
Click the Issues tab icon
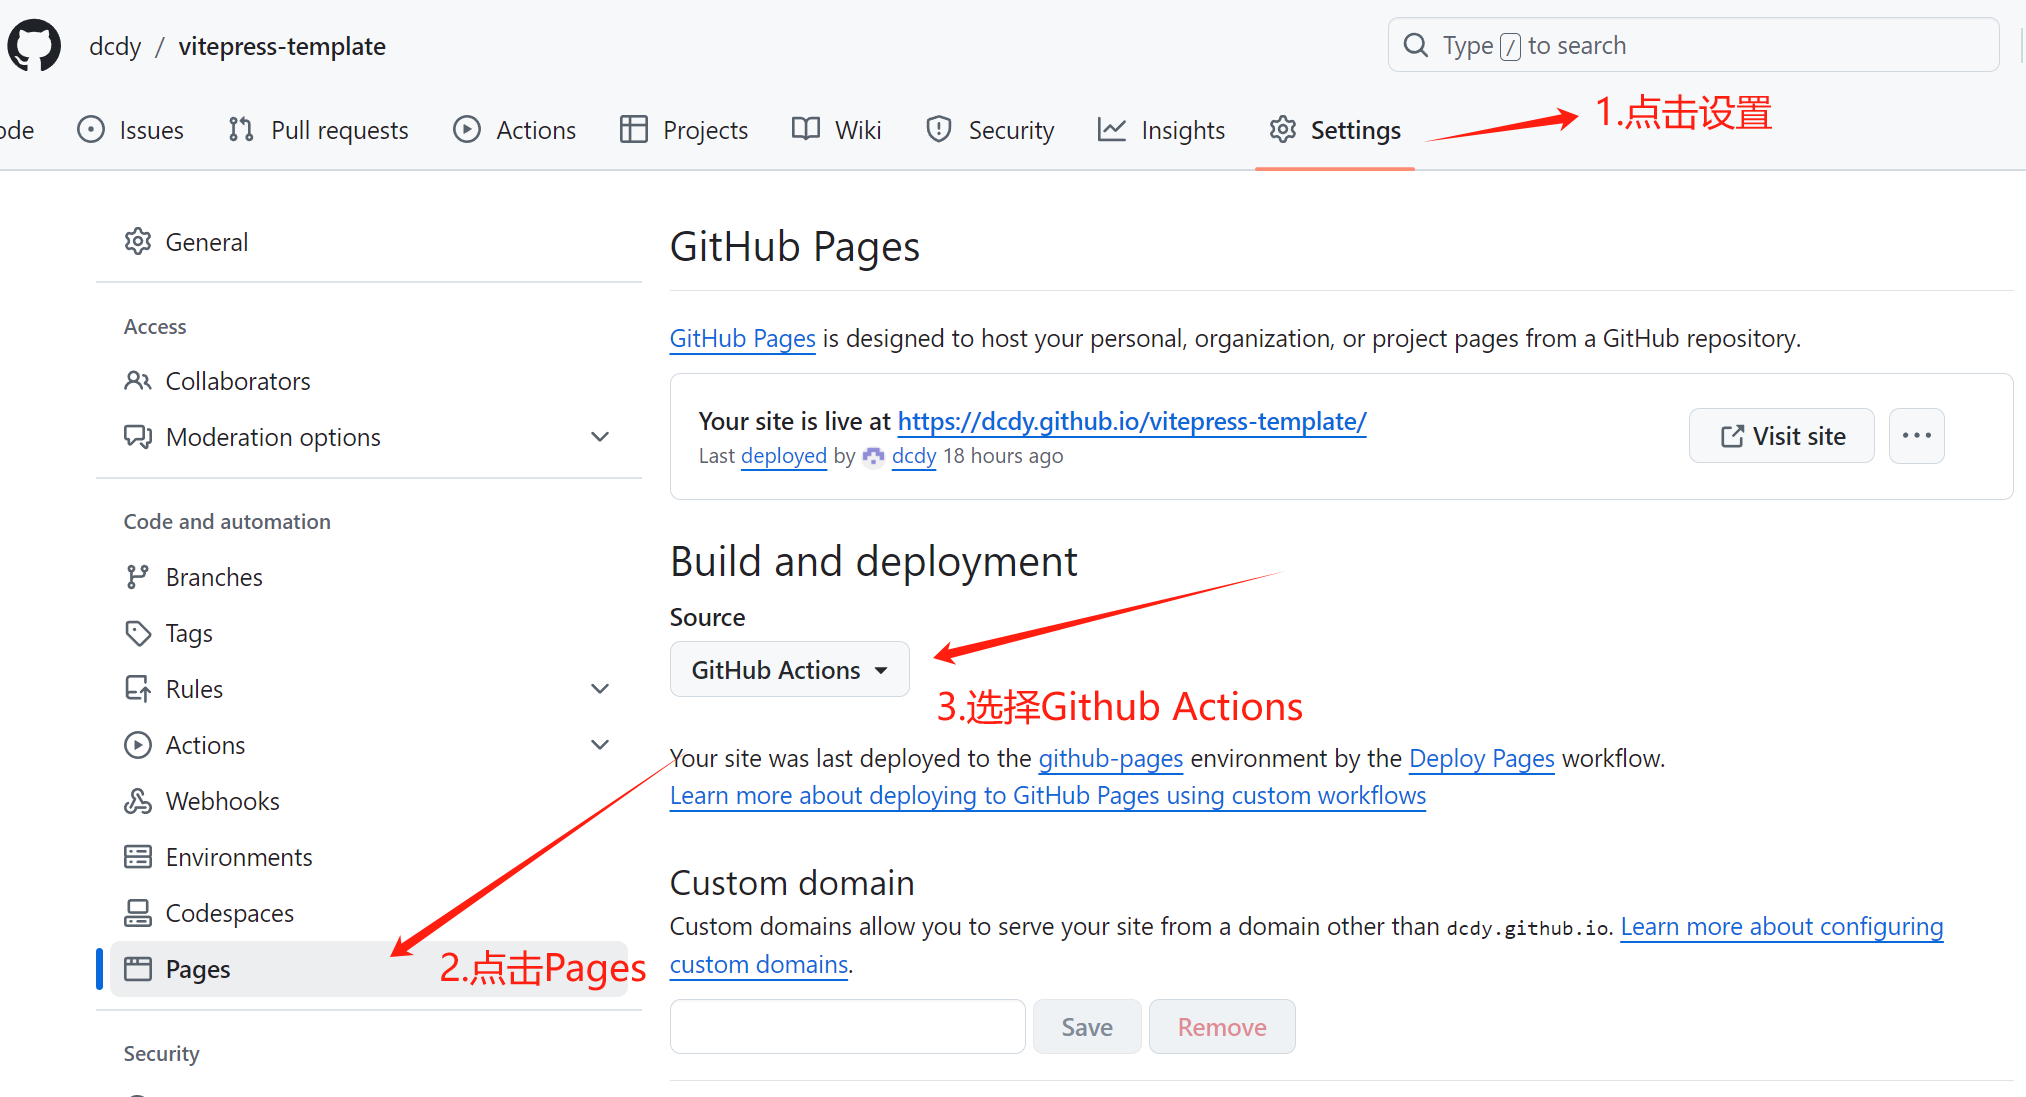point(91,130)
